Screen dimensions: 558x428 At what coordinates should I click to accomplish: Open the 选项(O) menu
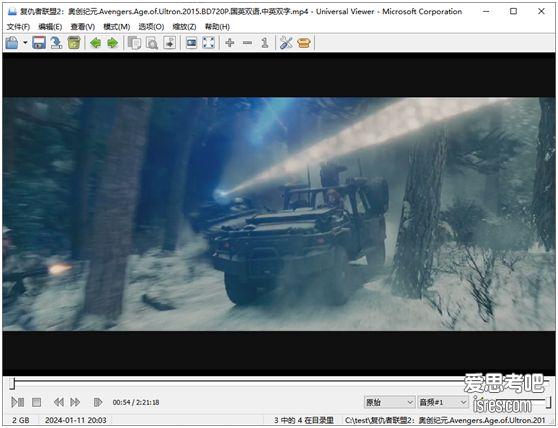[151, 27]
